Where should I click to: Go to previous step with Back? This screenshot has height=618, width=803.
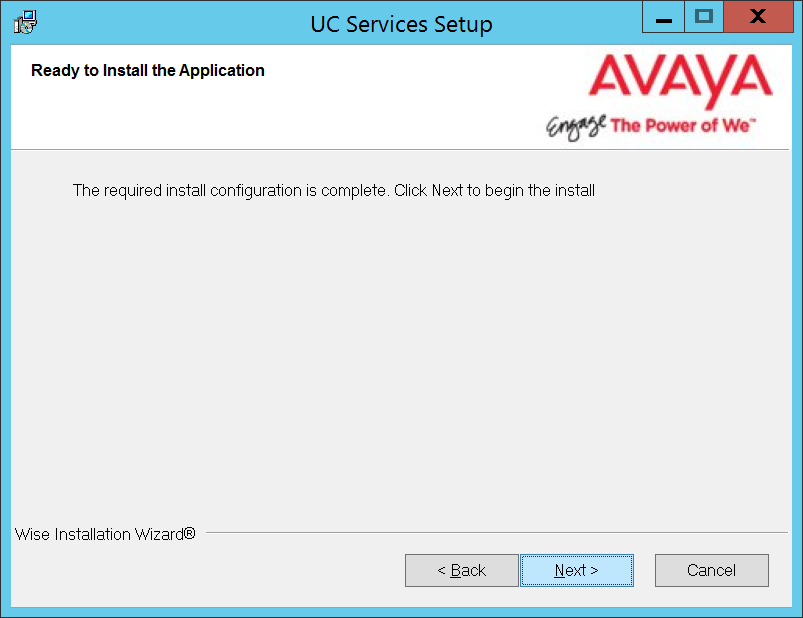coord(461,570)
